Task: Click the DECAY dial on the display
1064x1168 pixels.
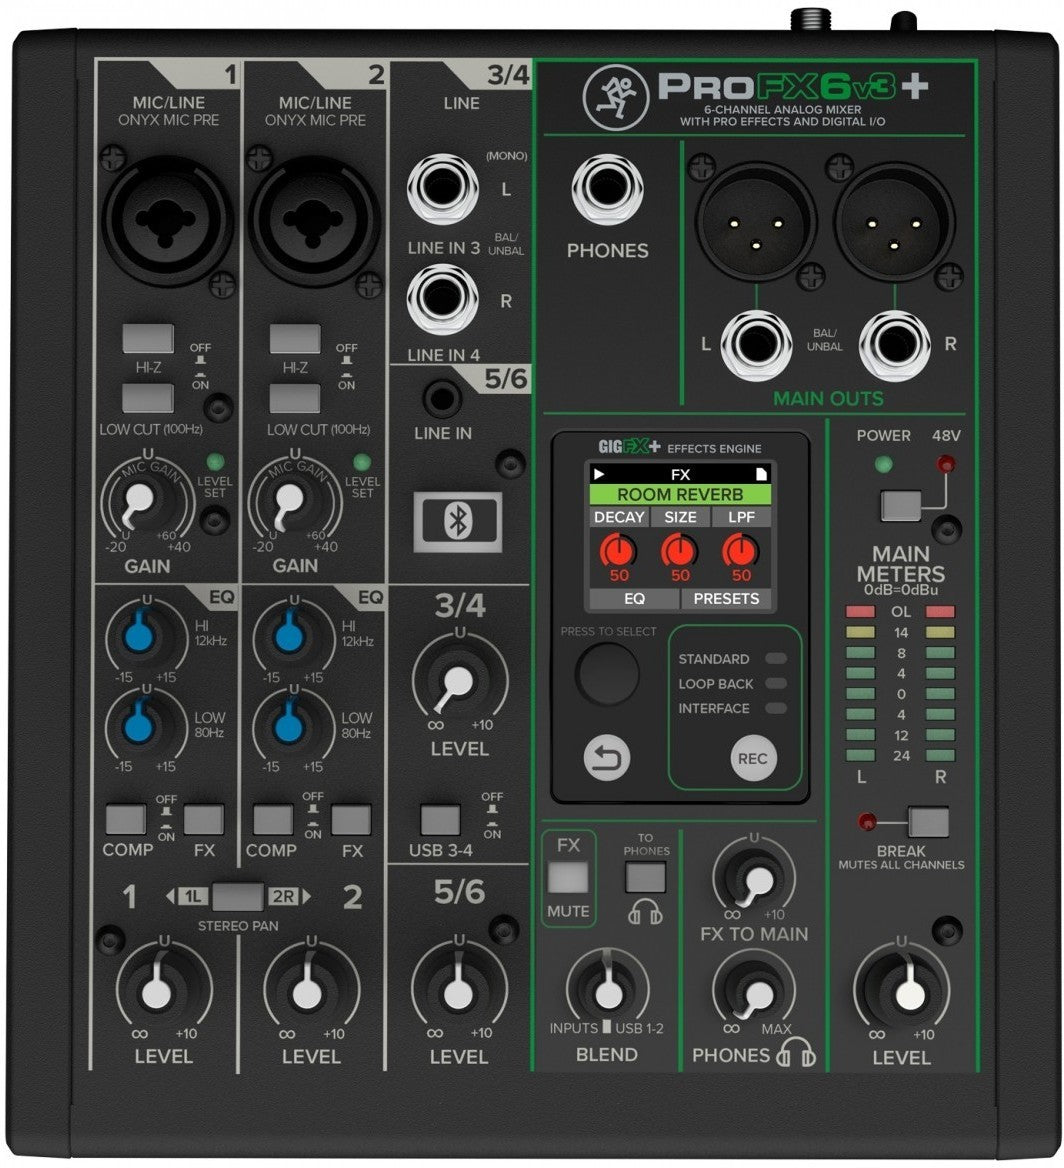Action: pos(618,551)
